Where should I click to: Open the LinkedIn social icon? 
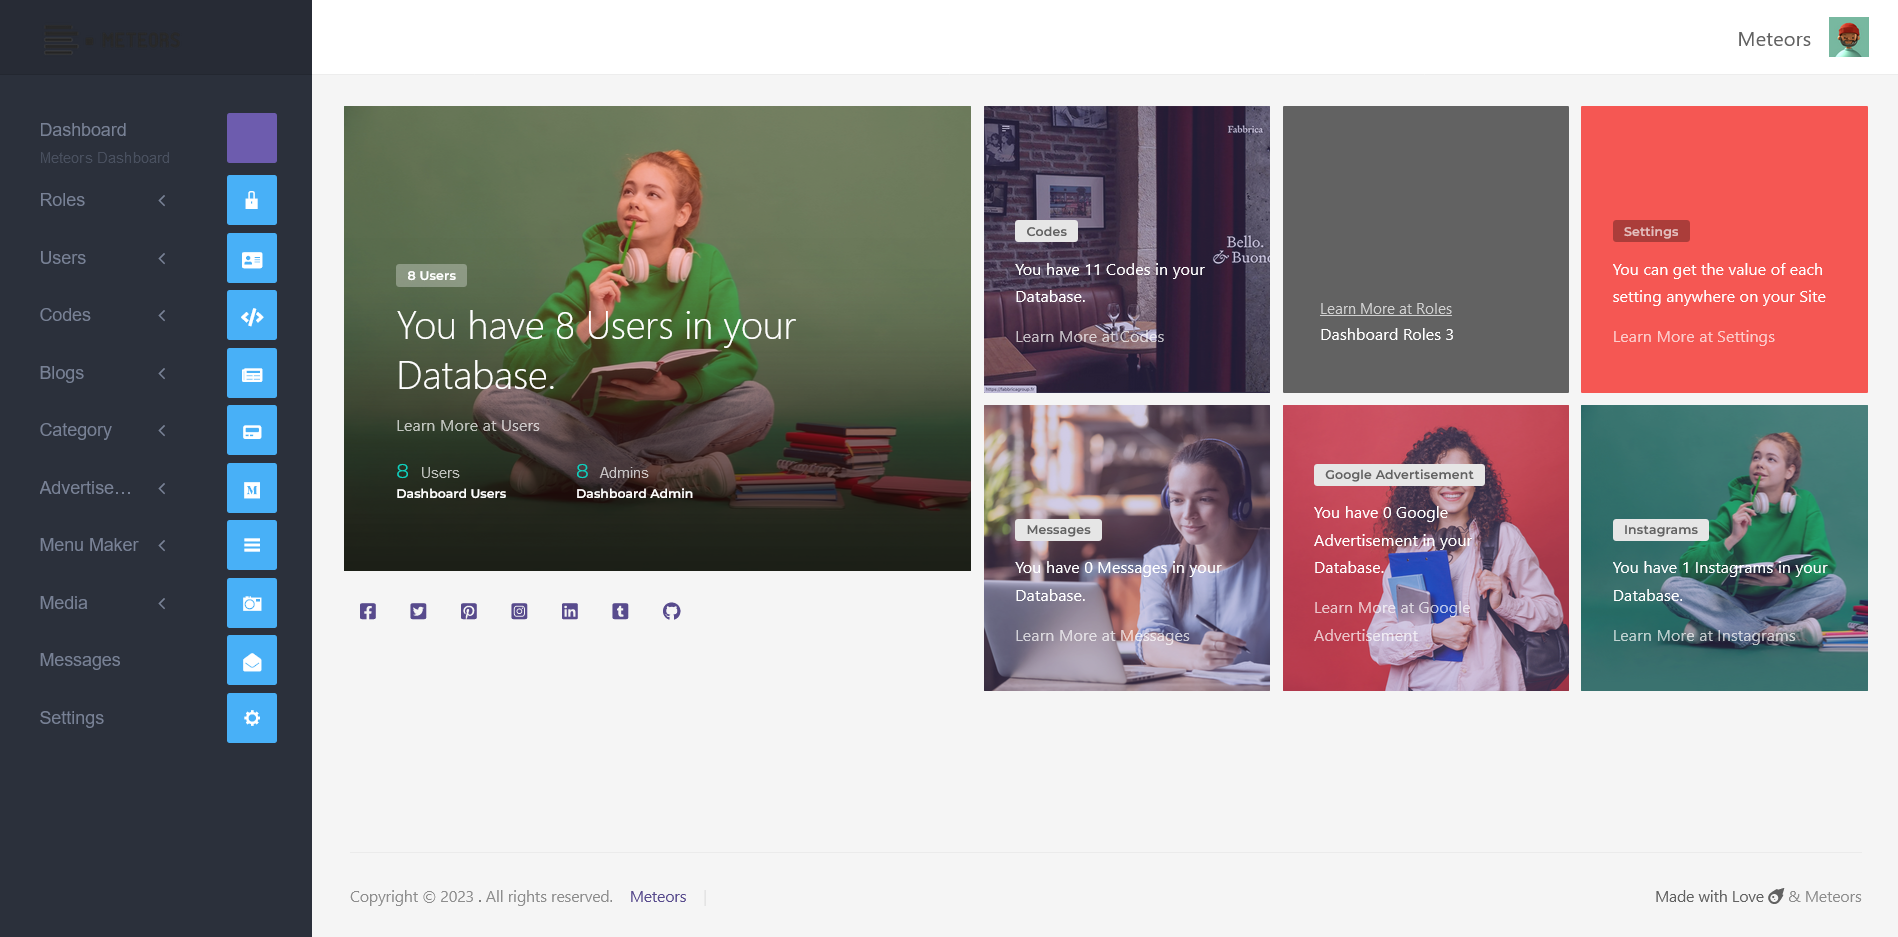pyautogui.click(x=570, y=611)
